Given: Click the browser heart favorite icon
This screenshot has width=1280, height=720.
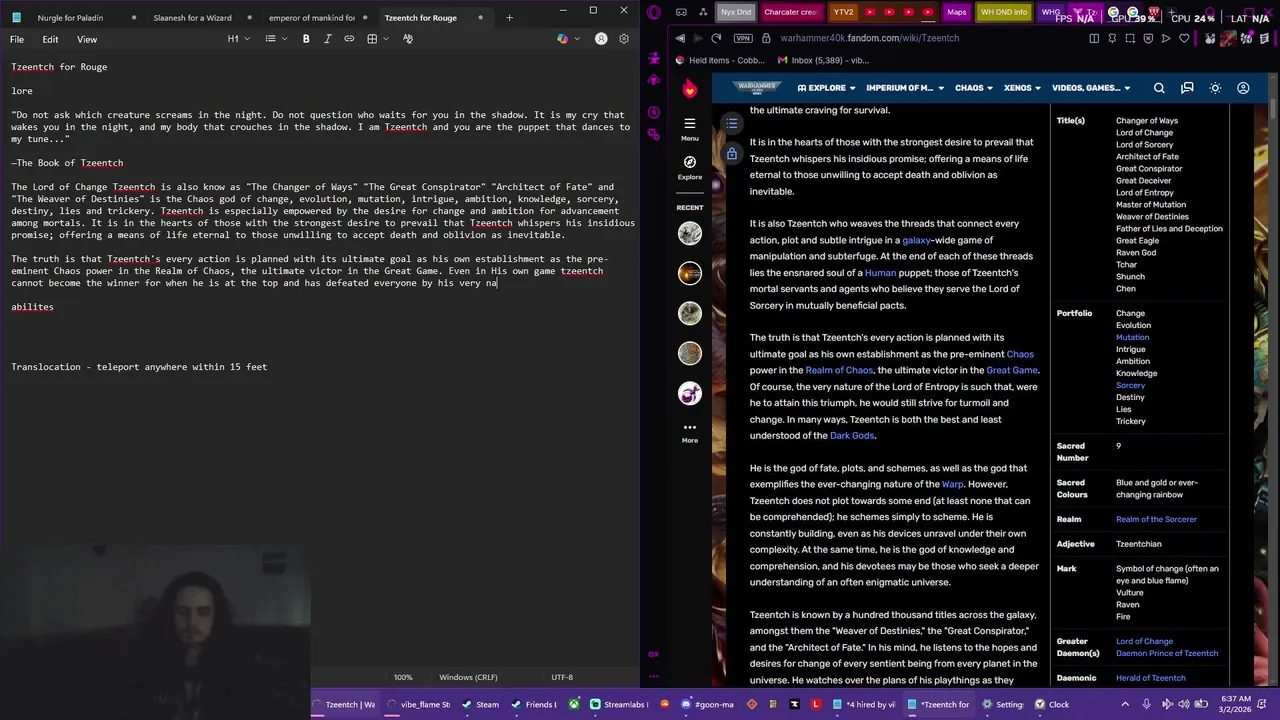Looking at the screenshot, I should (x=1184, y=38).
